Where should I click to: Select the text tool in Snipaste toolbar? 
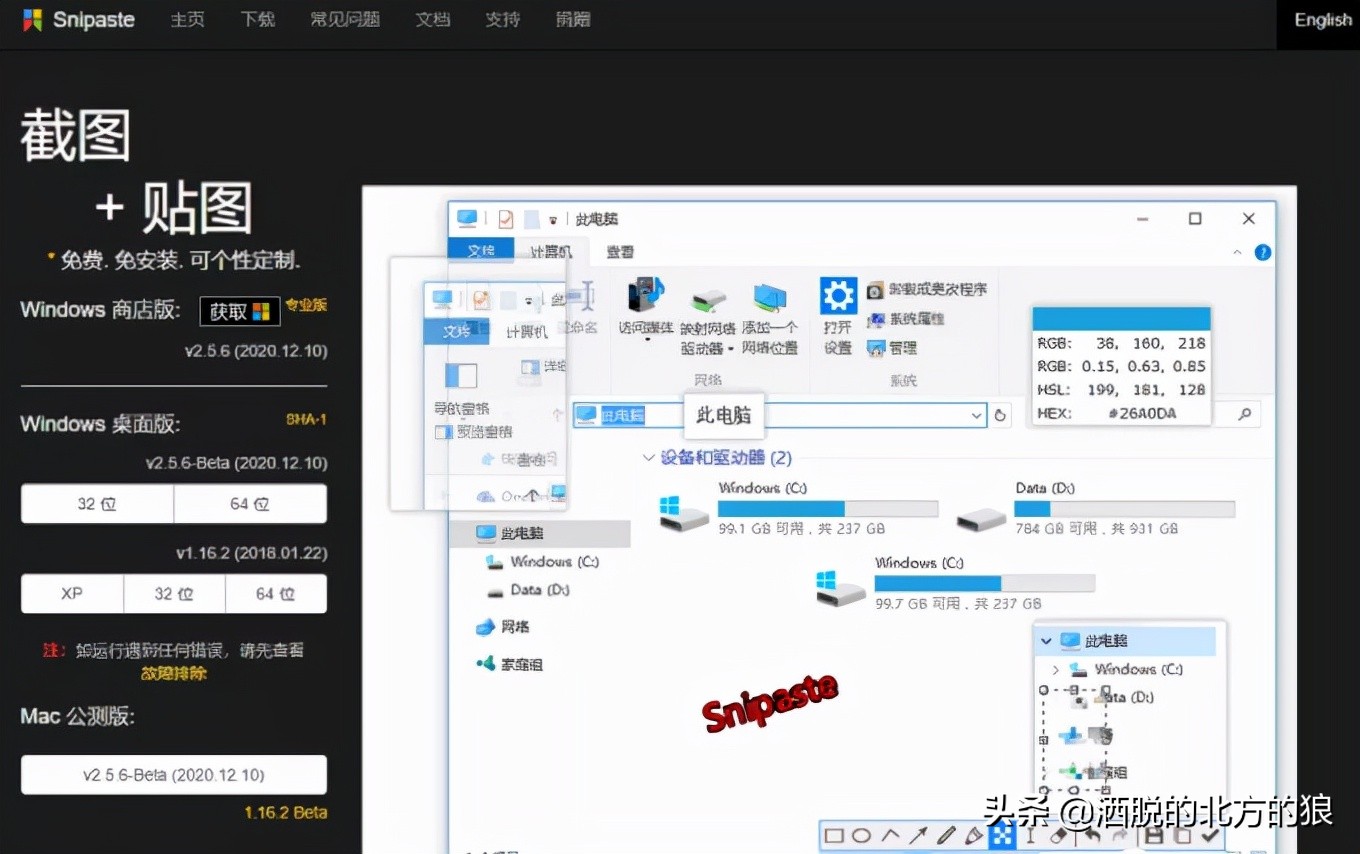tap(1031, 836)
